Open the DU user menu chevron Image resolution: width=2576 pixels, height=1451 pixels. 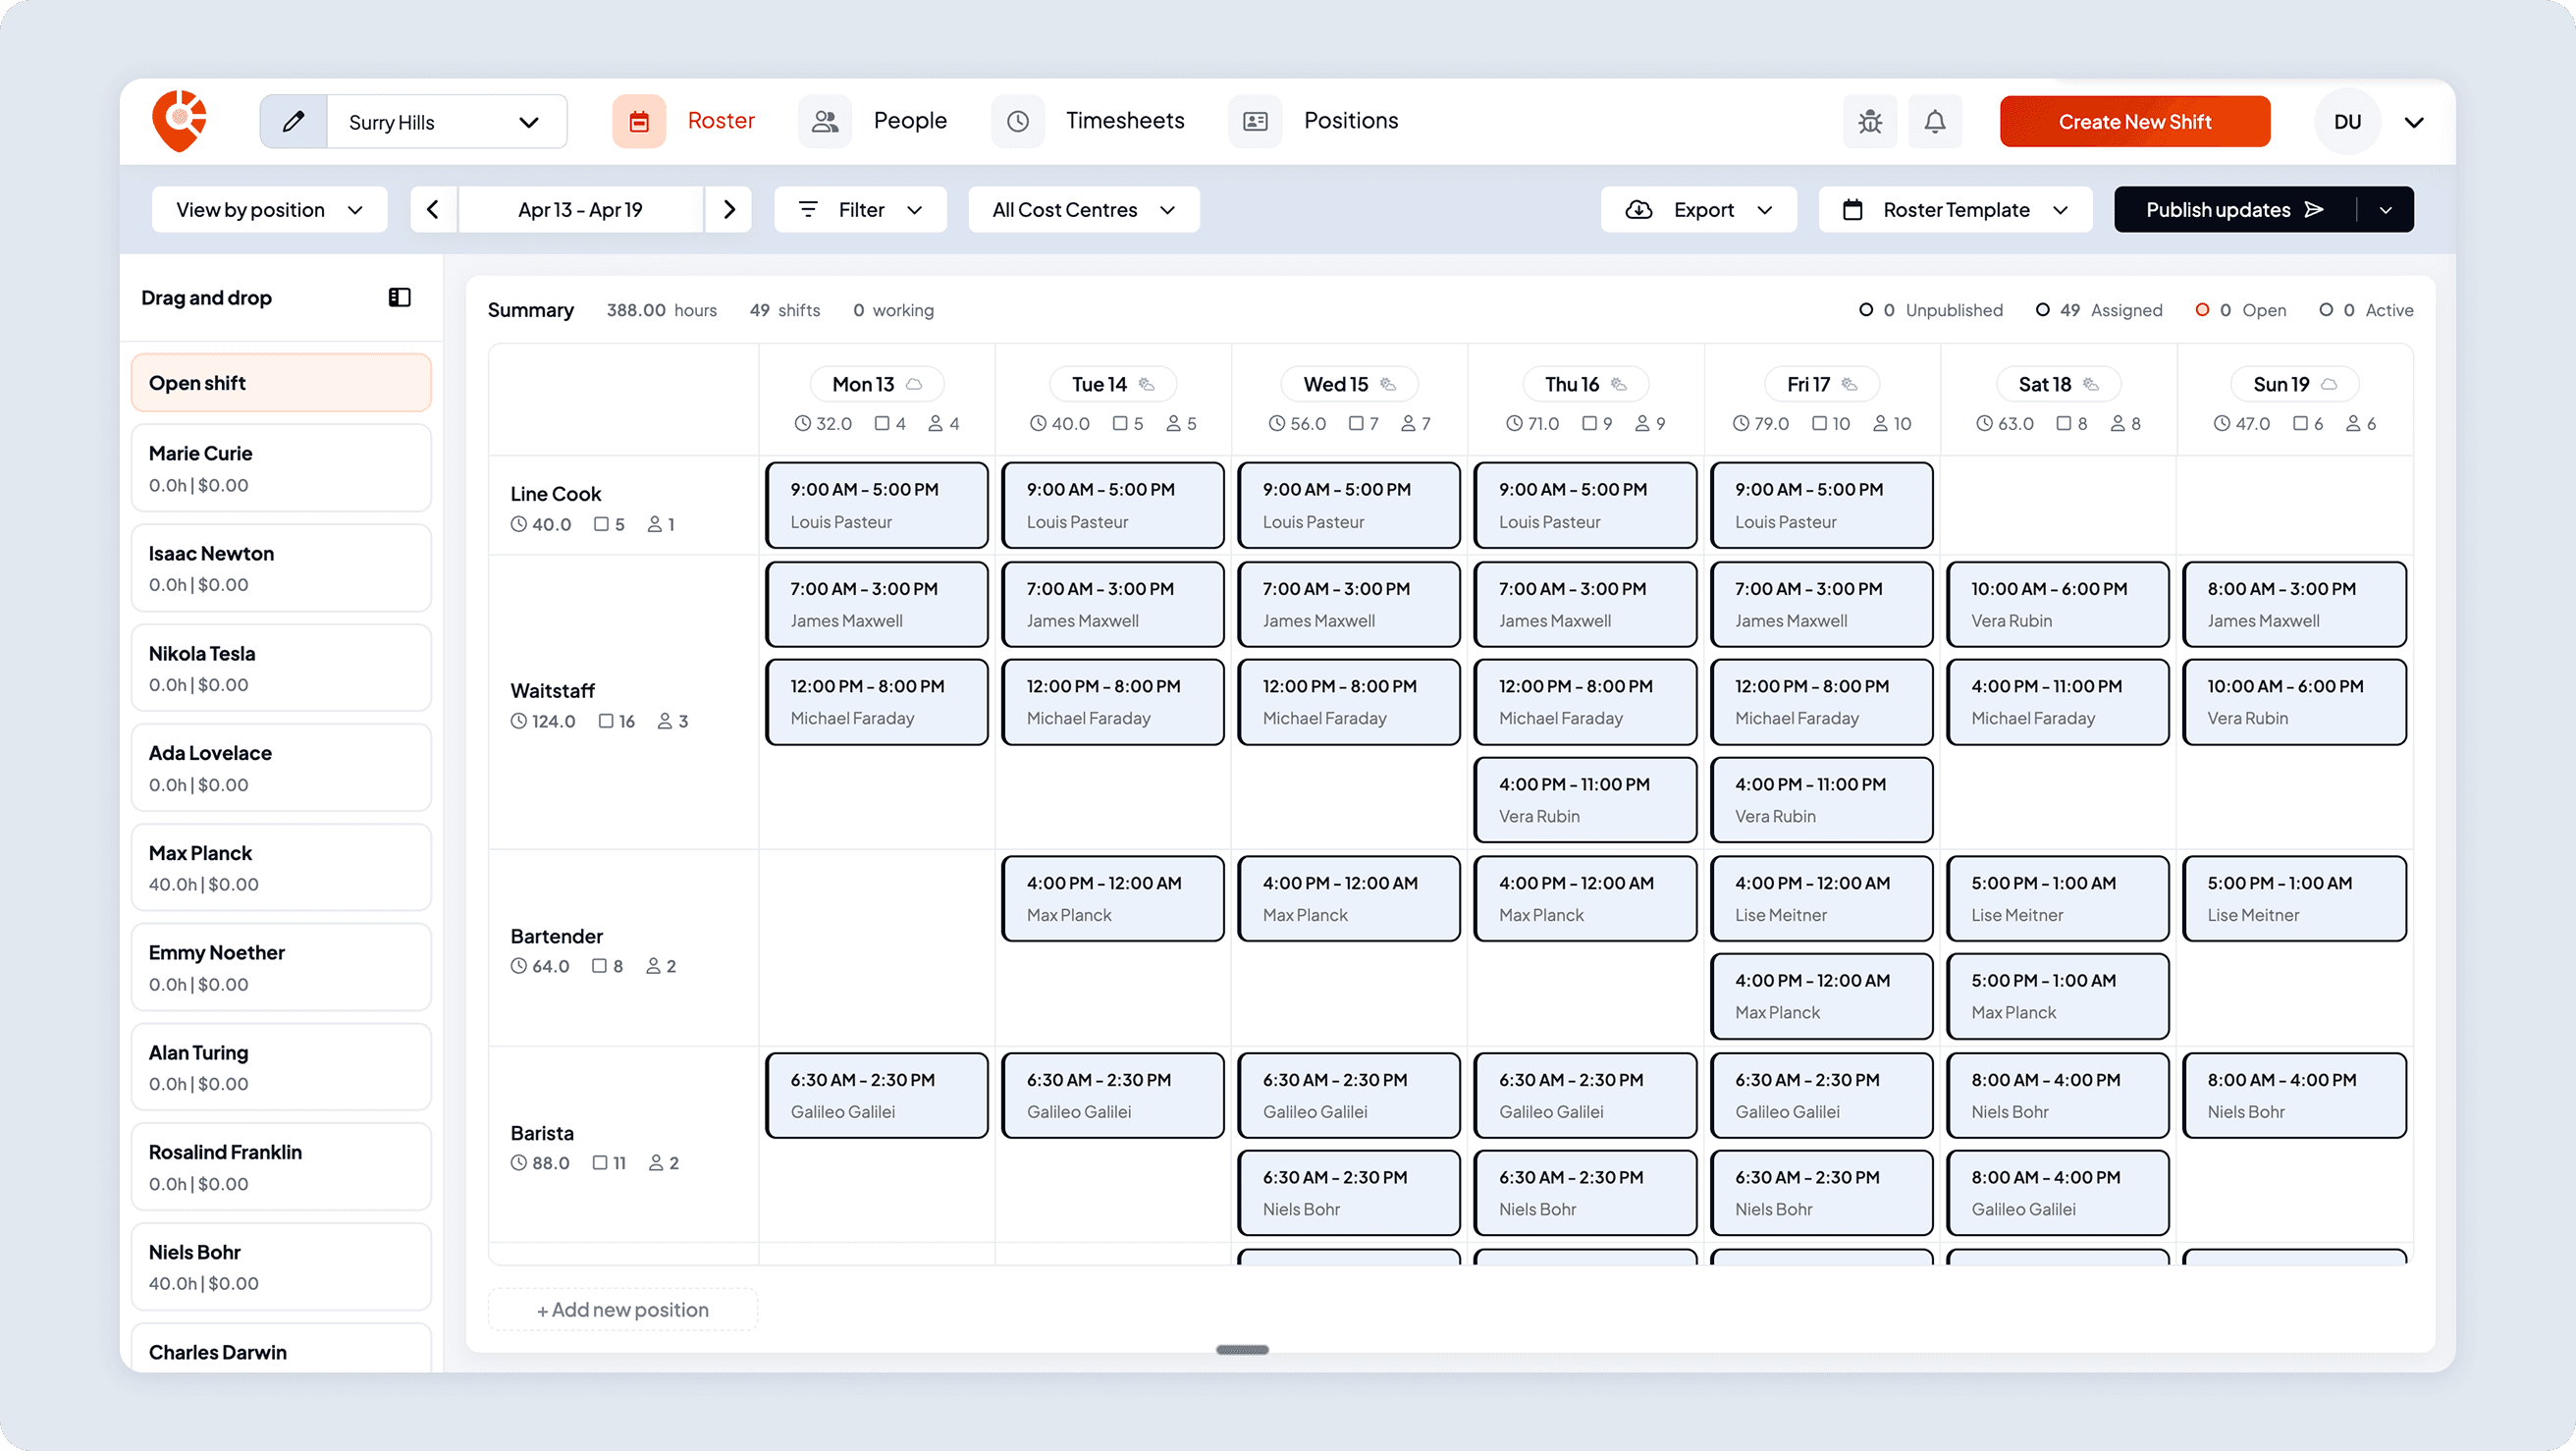coord(2414,122)
